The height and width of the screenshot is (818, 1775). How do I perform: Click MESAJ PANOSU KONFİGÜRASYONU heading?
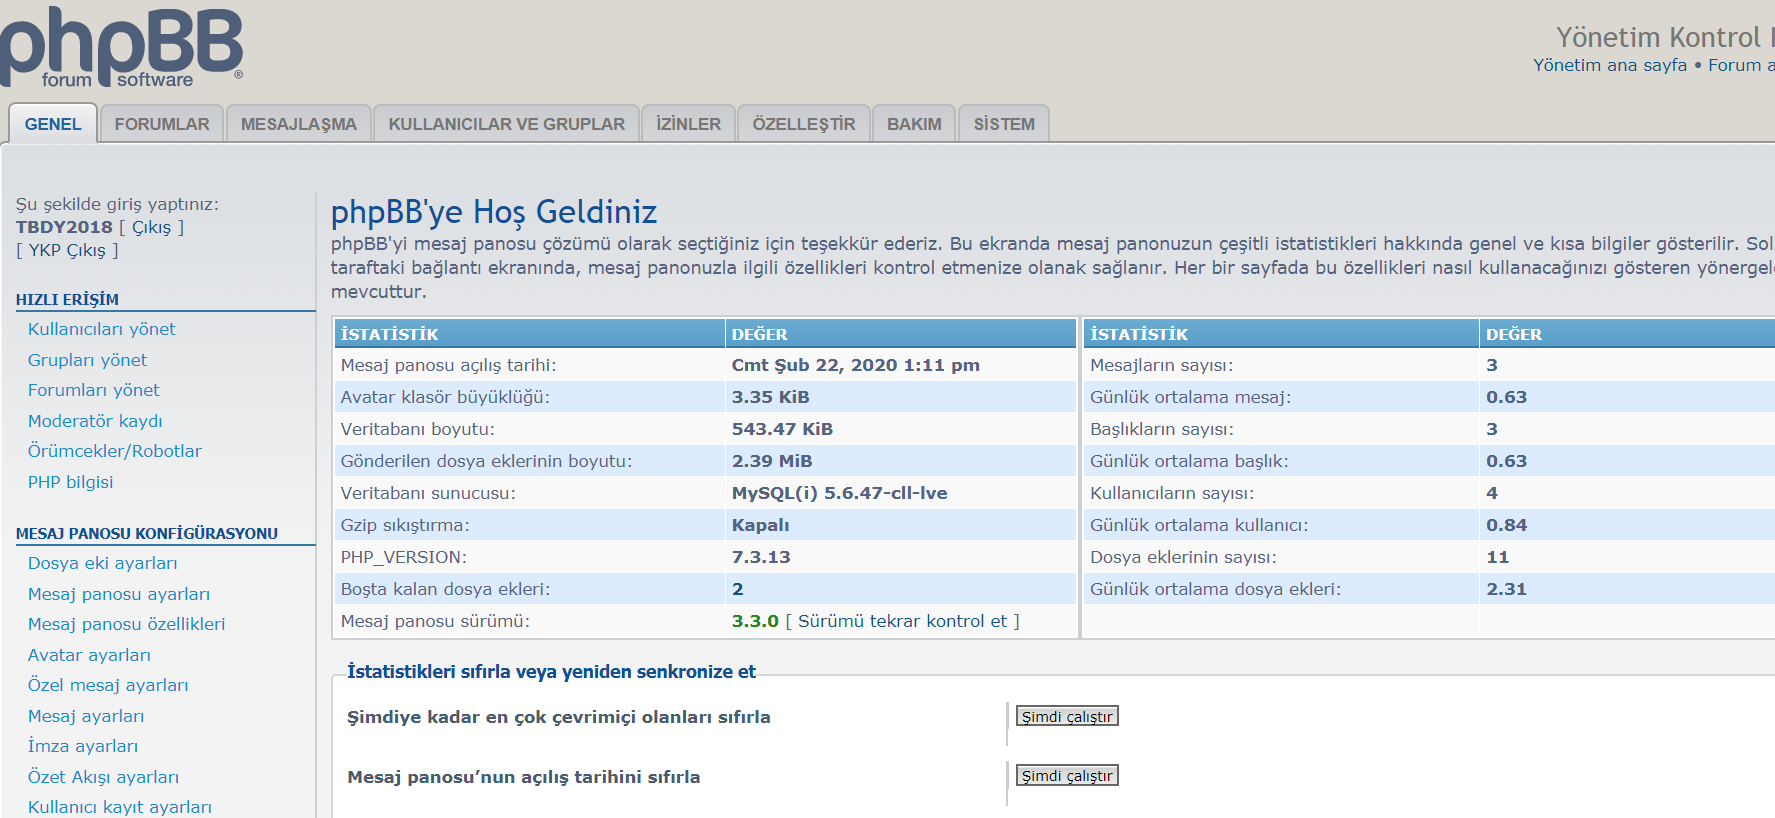click(x=147, y=533)
